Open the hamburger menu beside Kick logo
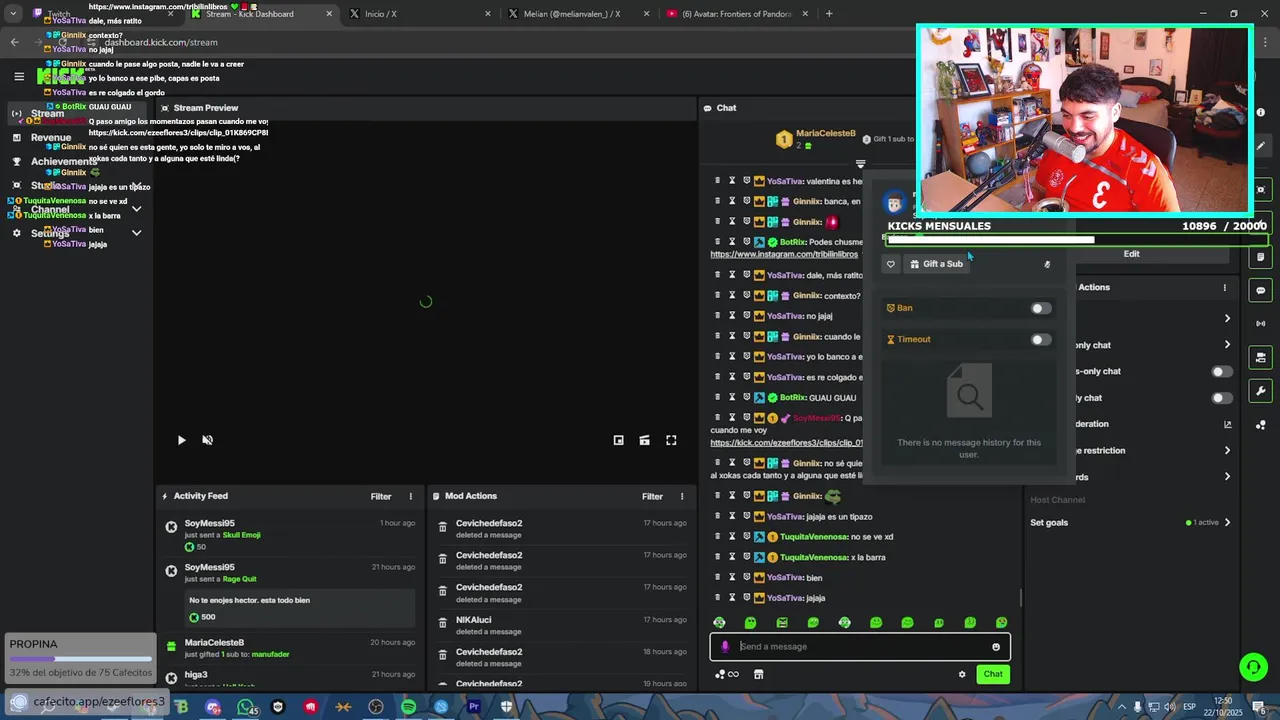This screenshot has width=1280, height=720. pyautogui.click(x=19, y=76)
